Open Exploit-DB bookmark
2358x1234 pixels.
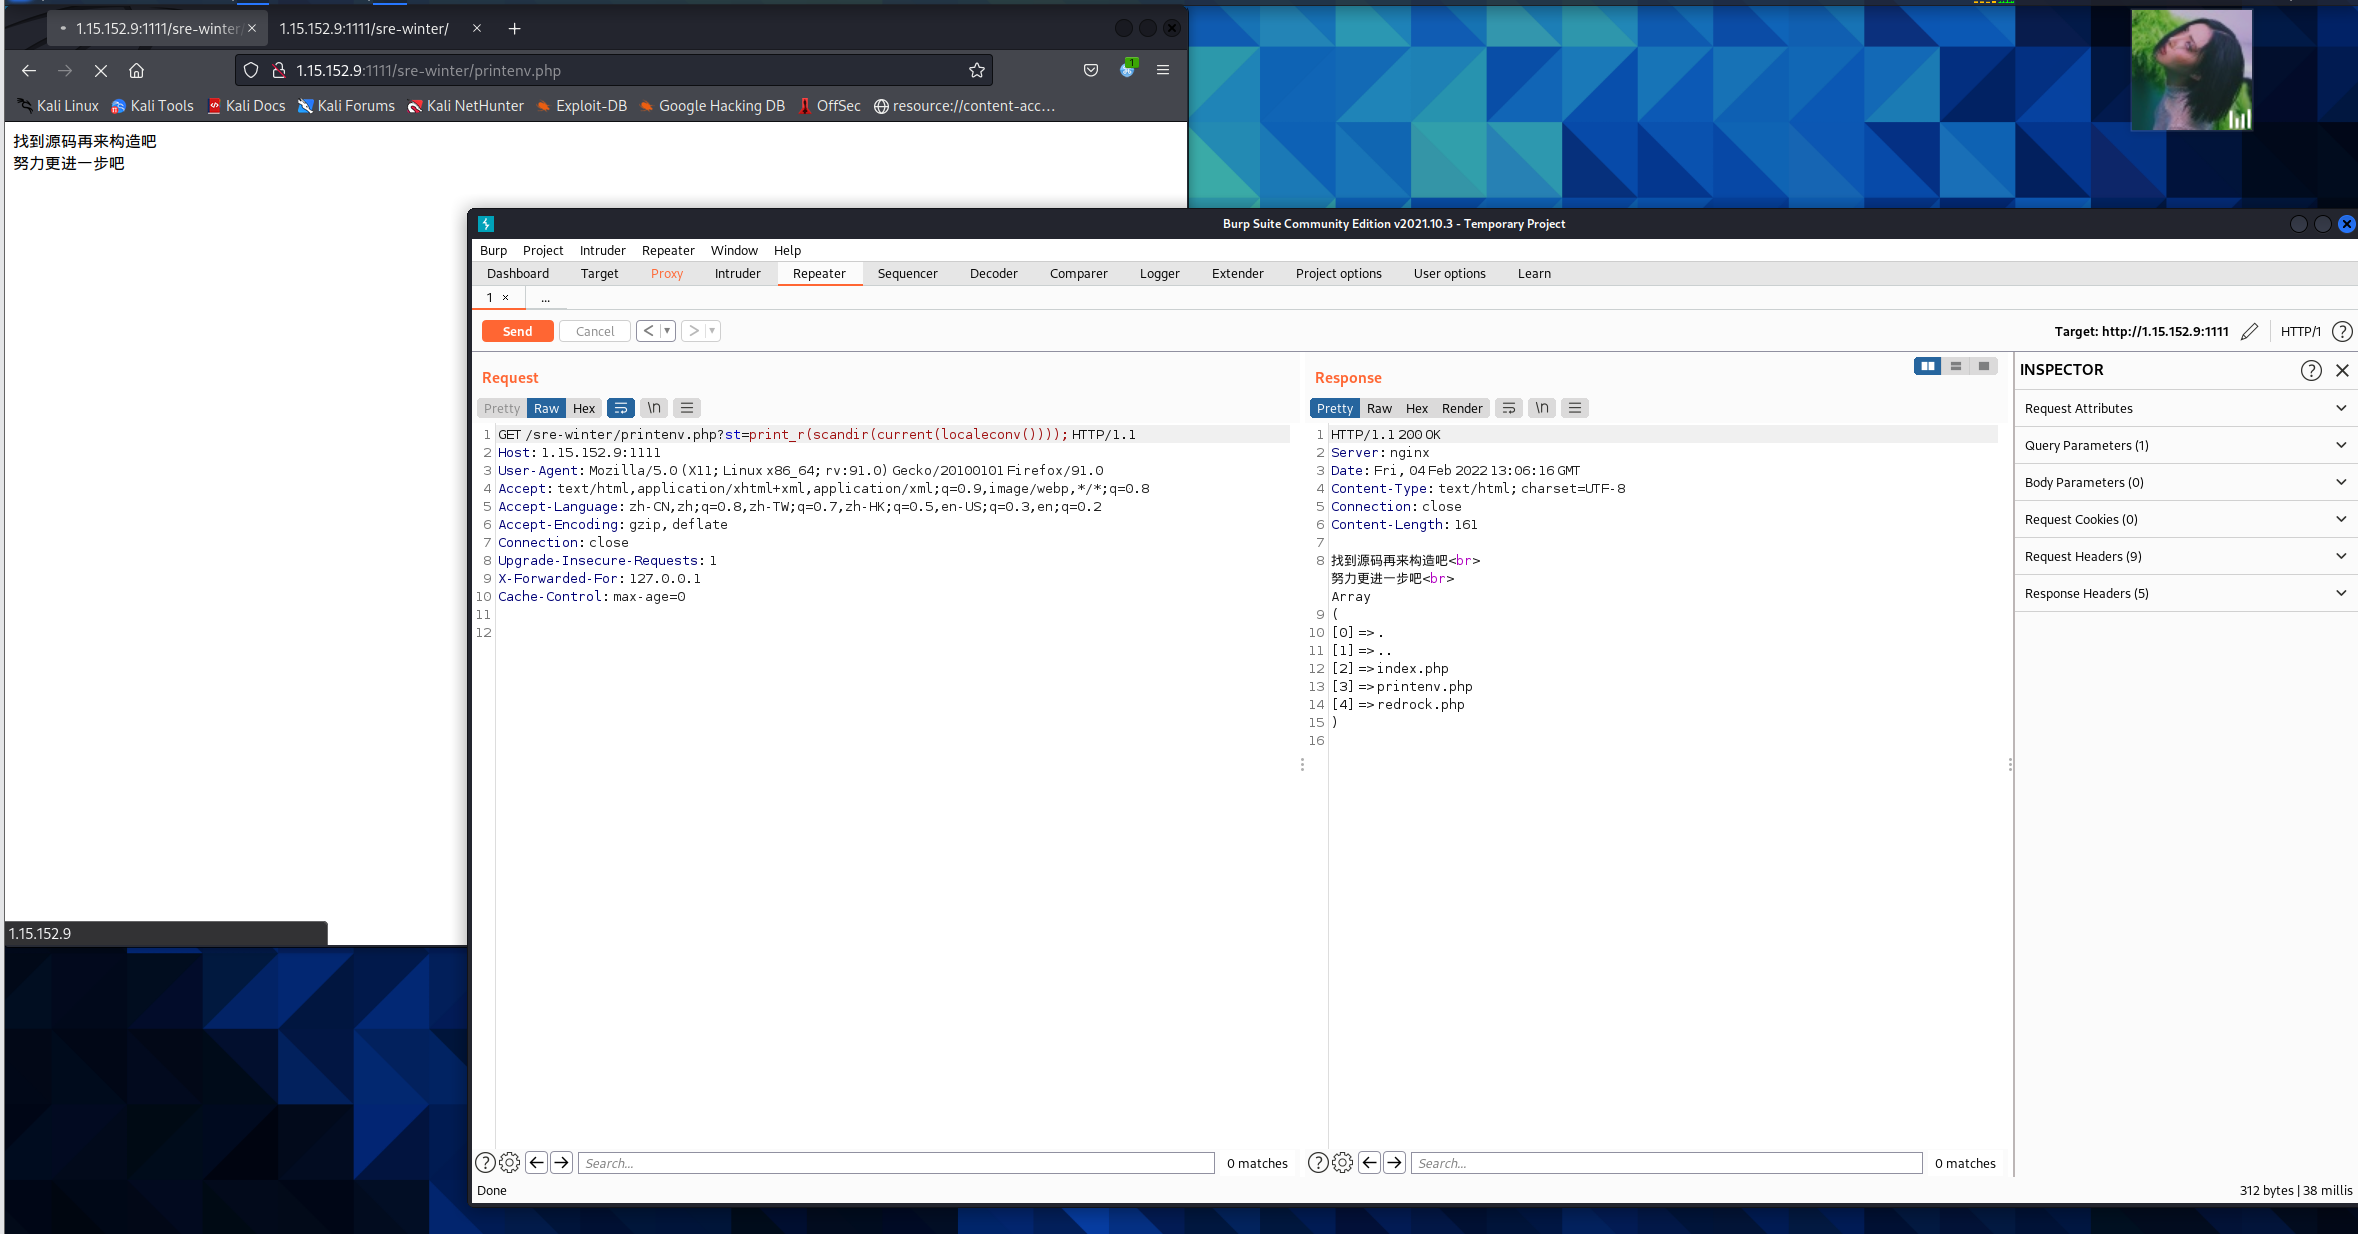pyautogui.click(x=582, y=105)
